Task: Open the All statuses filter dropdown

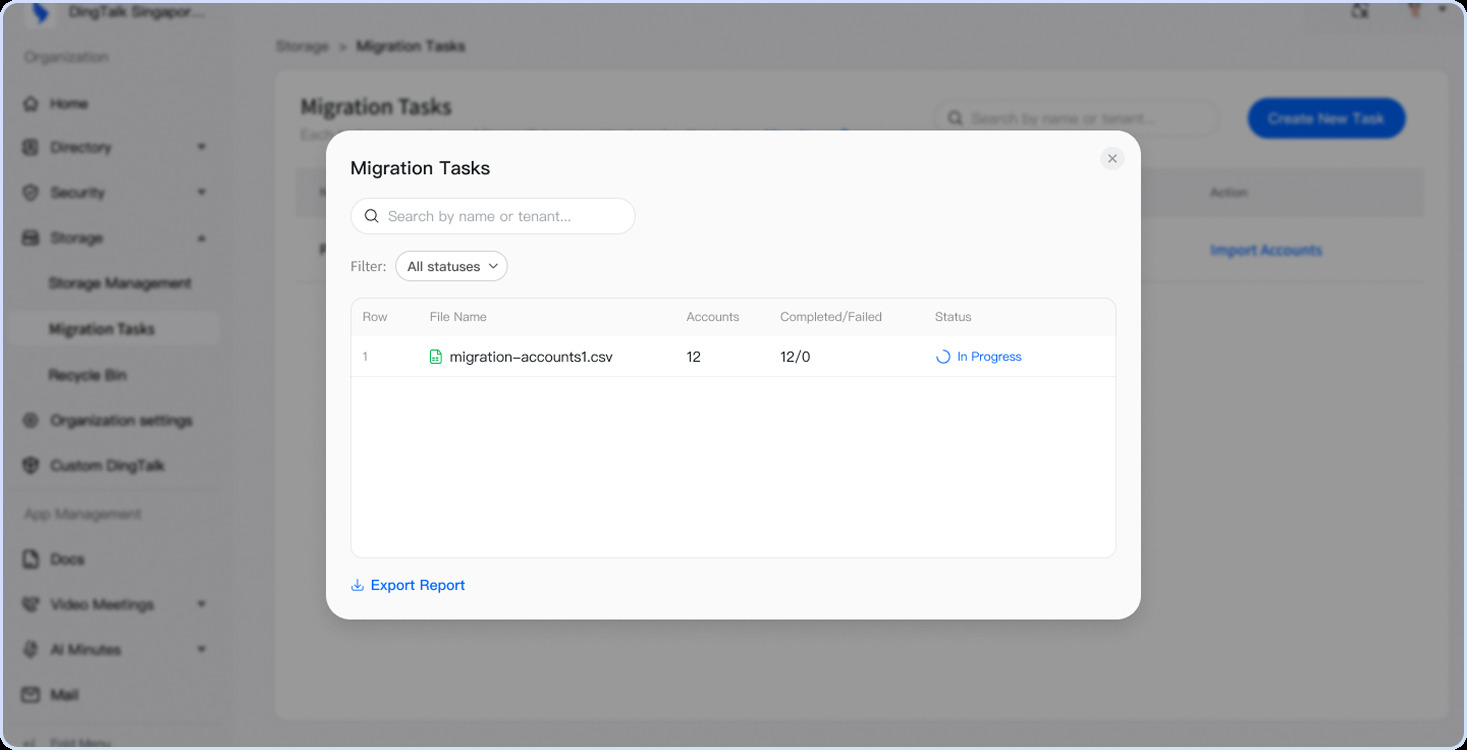Action: point(452,267)
